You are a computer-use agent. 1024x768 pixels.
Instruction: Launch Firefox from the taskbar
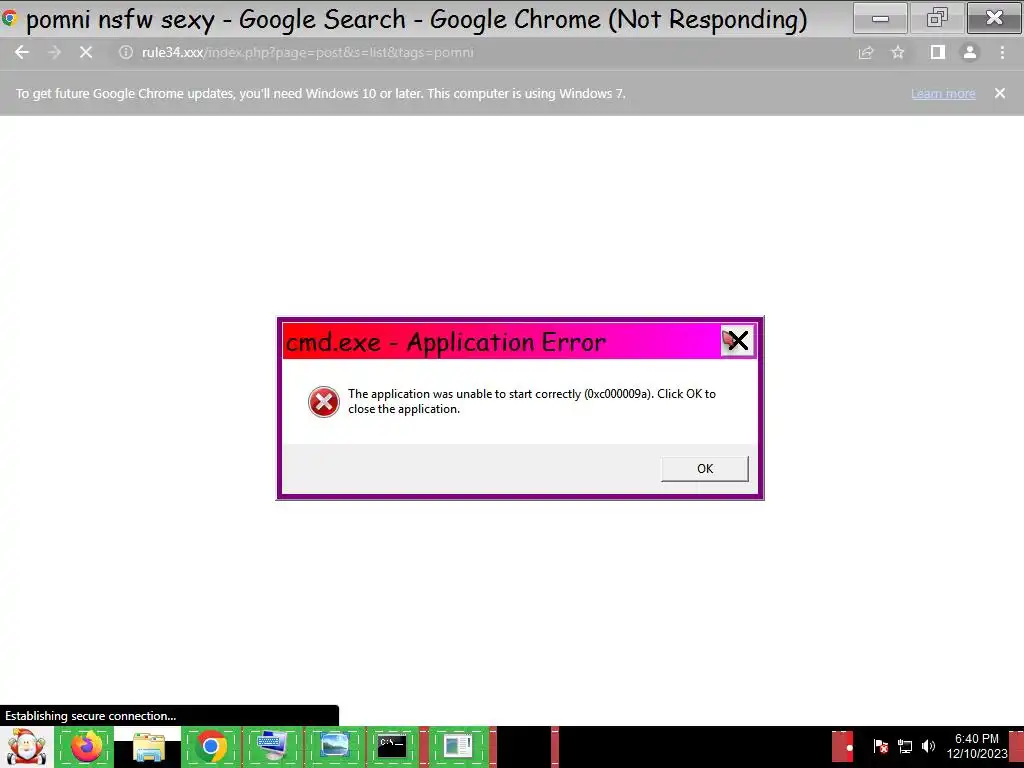click(x=86, y=747)
